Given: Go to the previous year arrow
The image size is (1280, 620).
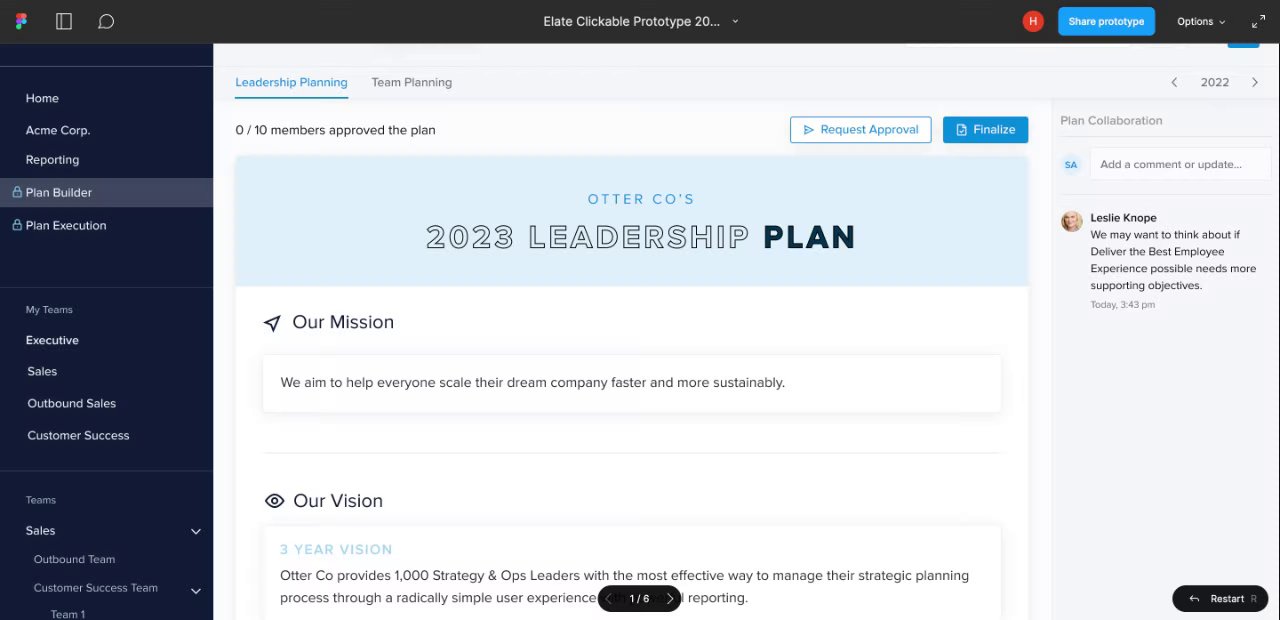Looking at the screenshot, I should tap(1174, 82).
